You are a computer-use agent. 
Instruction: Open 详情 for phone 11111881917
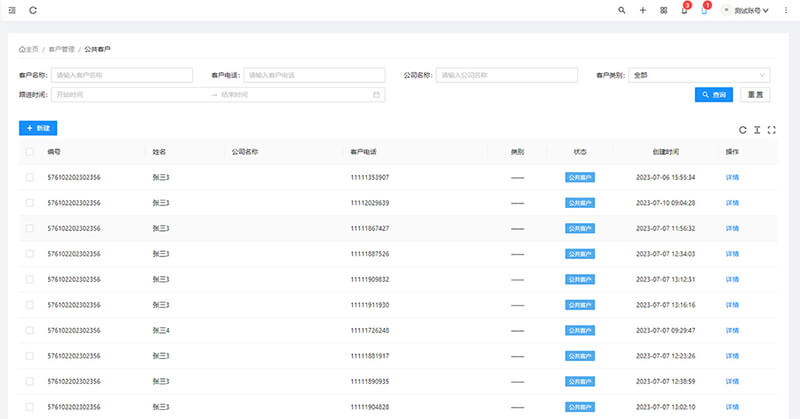pos(732,356)
